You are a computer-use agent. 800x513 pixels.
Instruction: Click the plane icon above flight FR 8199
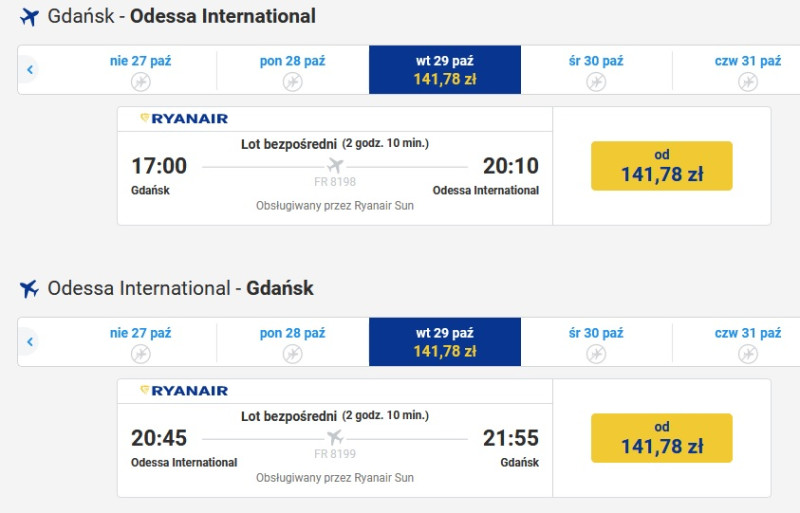[335, 437]
